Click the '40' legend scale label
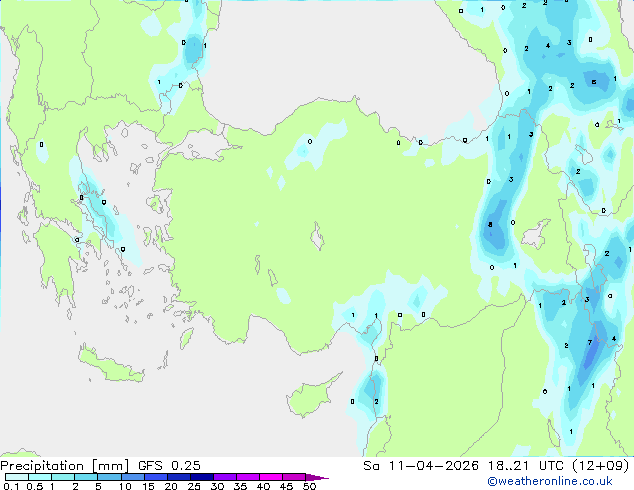The height and width of the screenshot is (490, 634). 263,486
